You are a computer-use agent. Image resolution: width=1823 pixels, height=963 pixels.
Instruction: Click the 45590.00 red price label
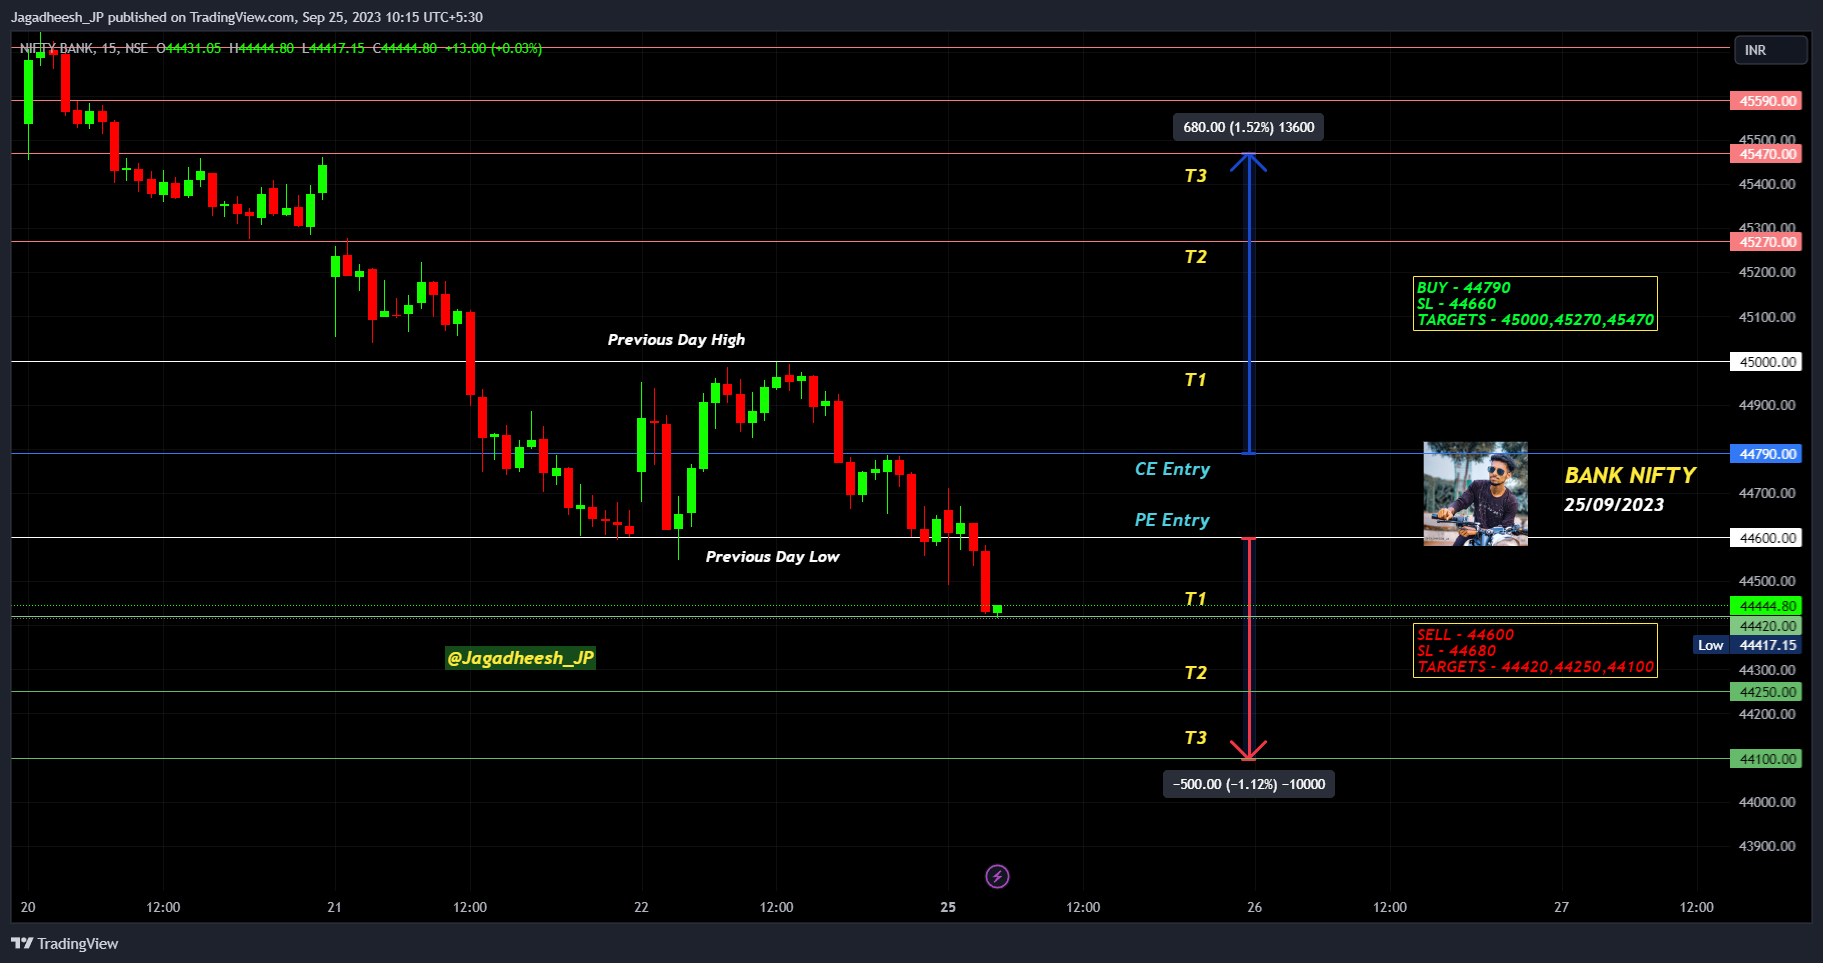click(1766, 101)
